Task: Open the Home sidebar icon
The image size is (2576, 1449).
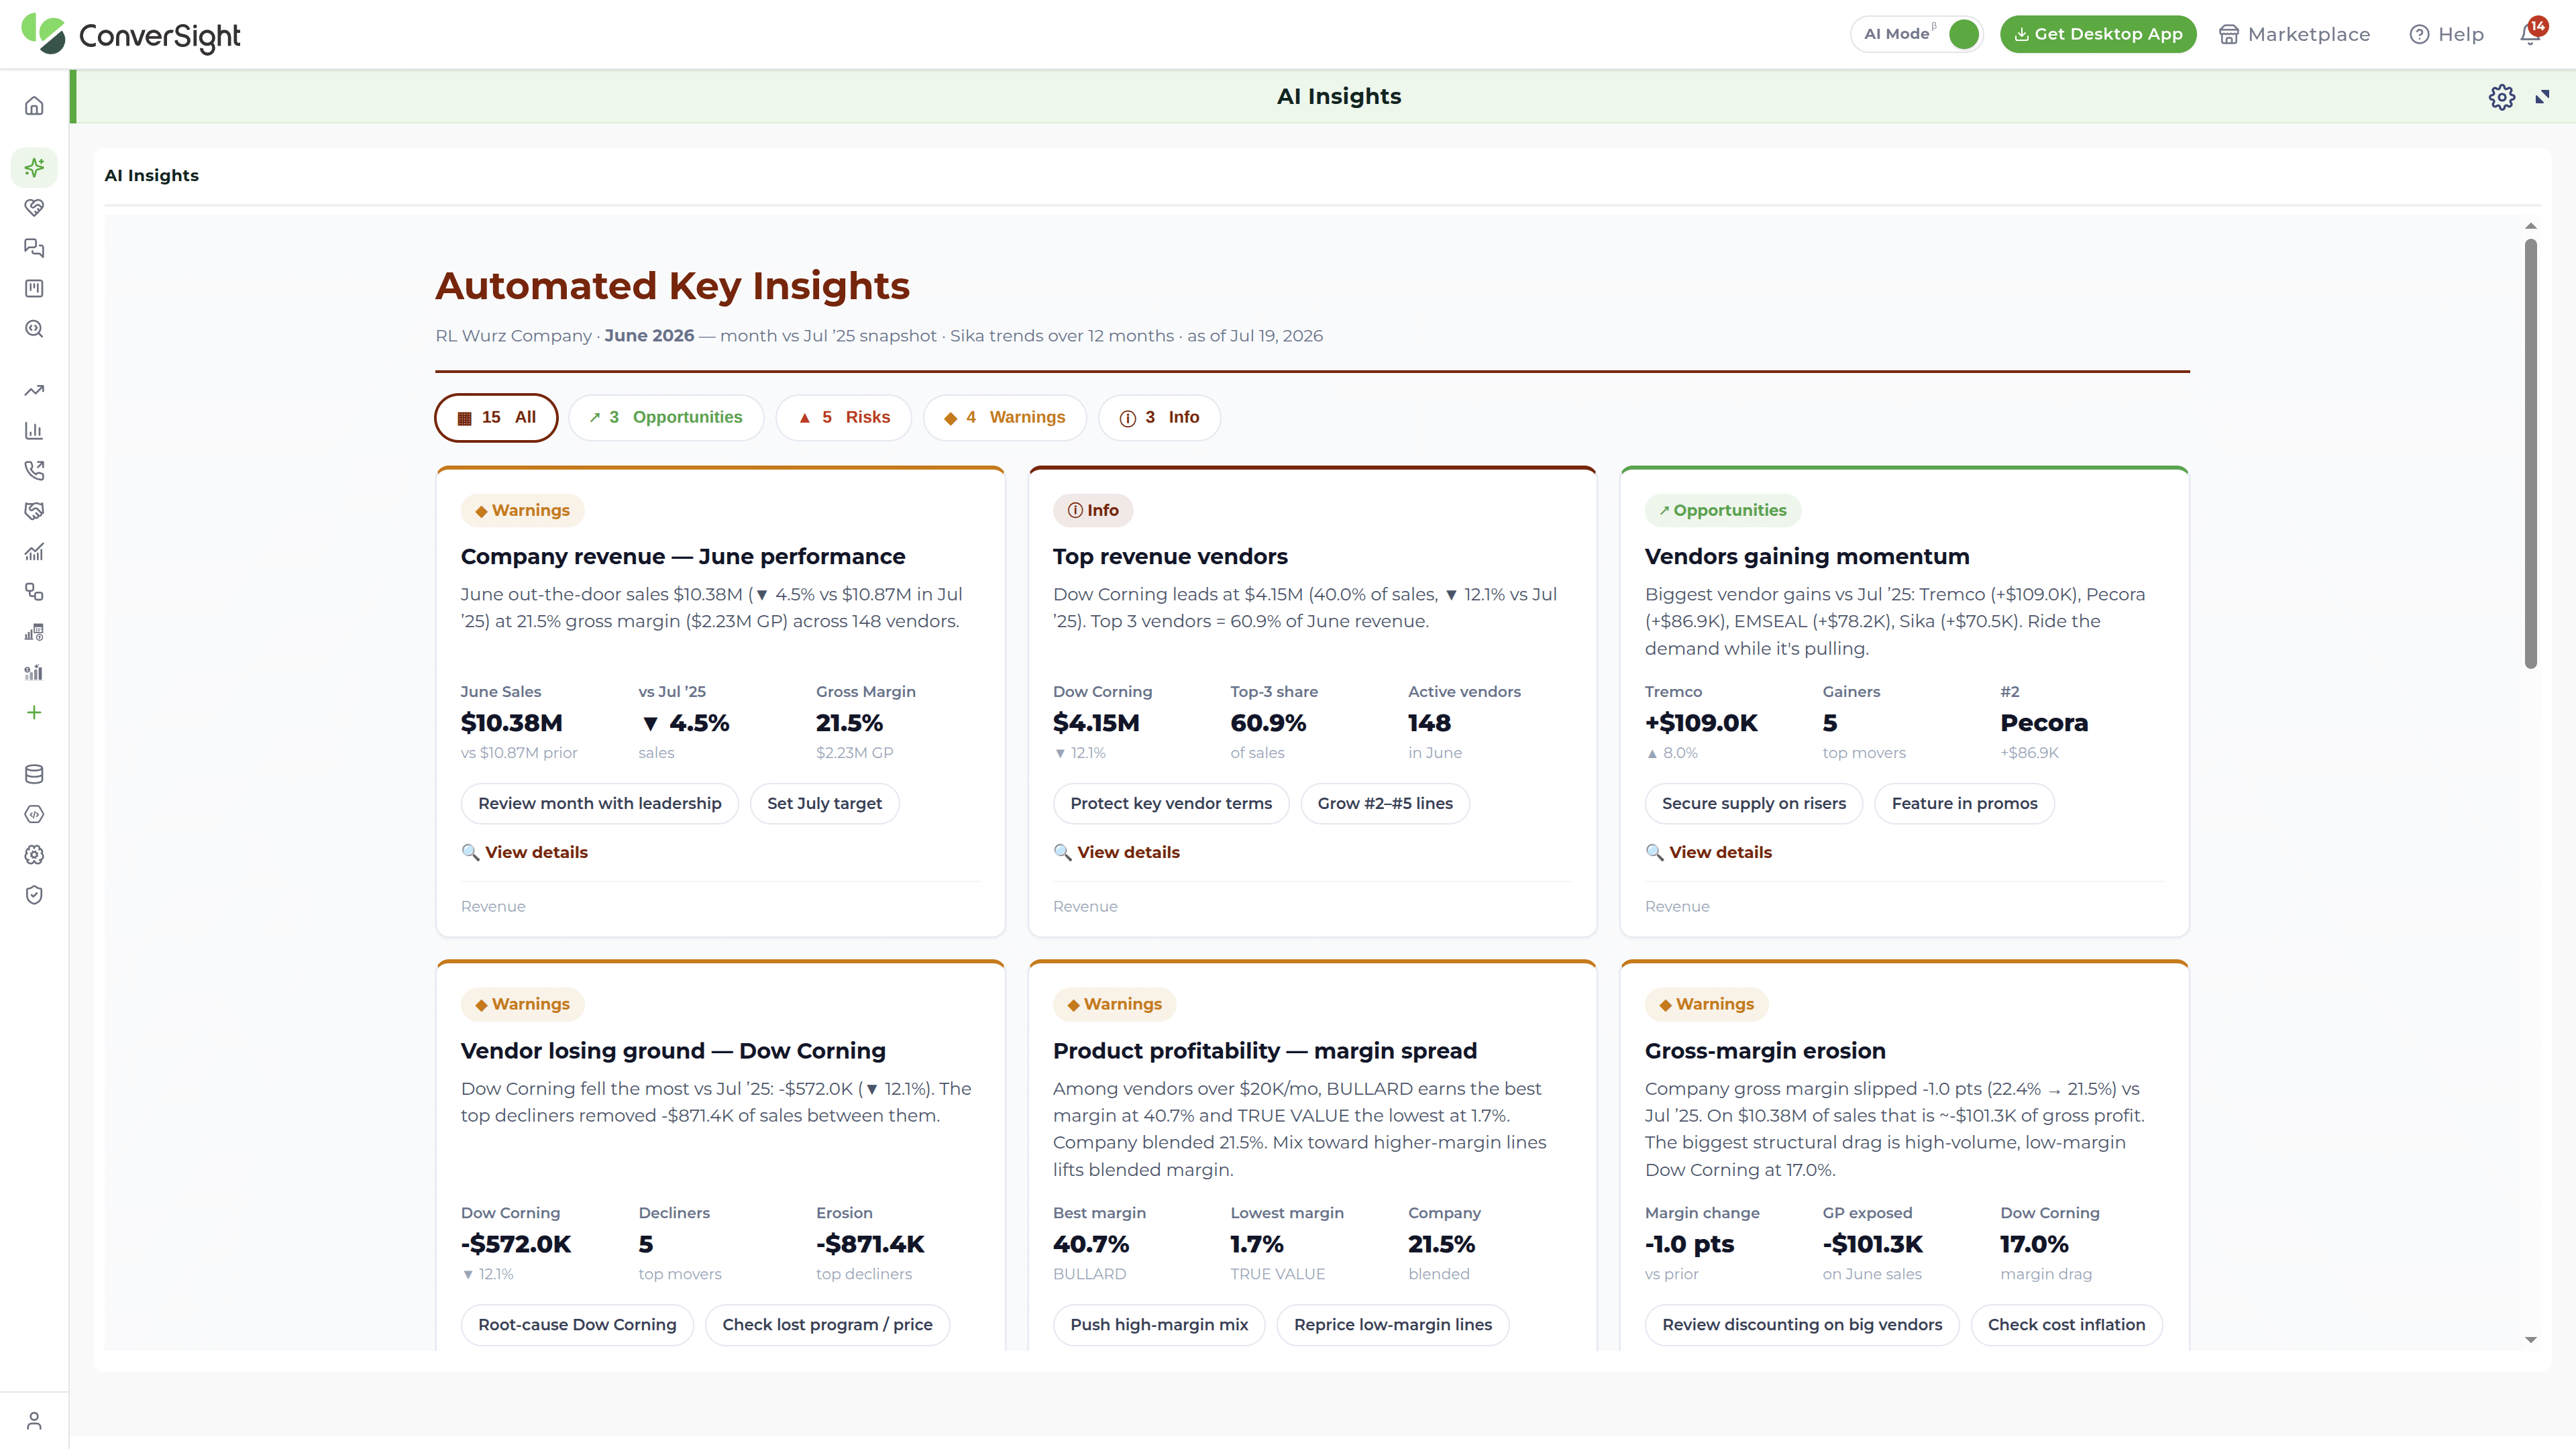Action: [x=34, y=106]
